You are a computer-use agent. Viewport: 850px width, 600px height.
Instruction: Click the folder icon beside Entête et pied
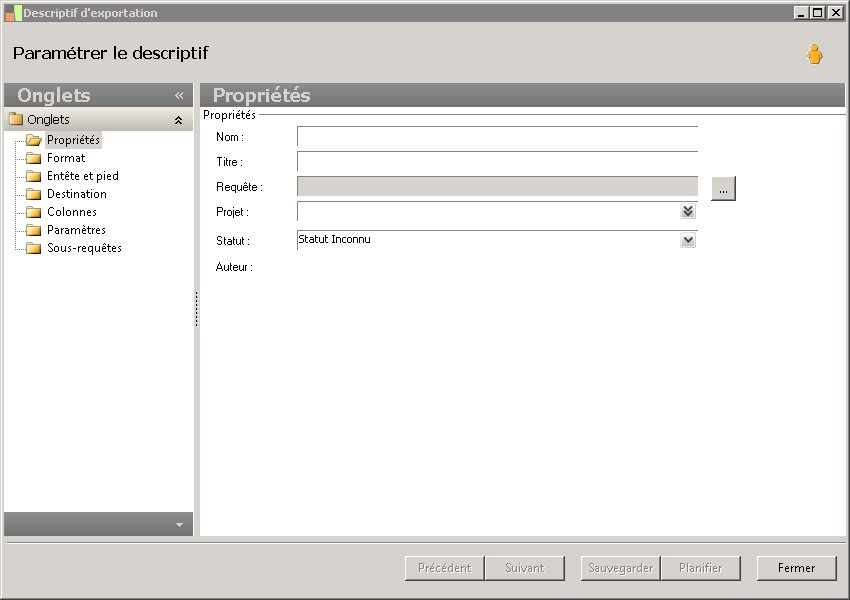(x=34, y=176)
